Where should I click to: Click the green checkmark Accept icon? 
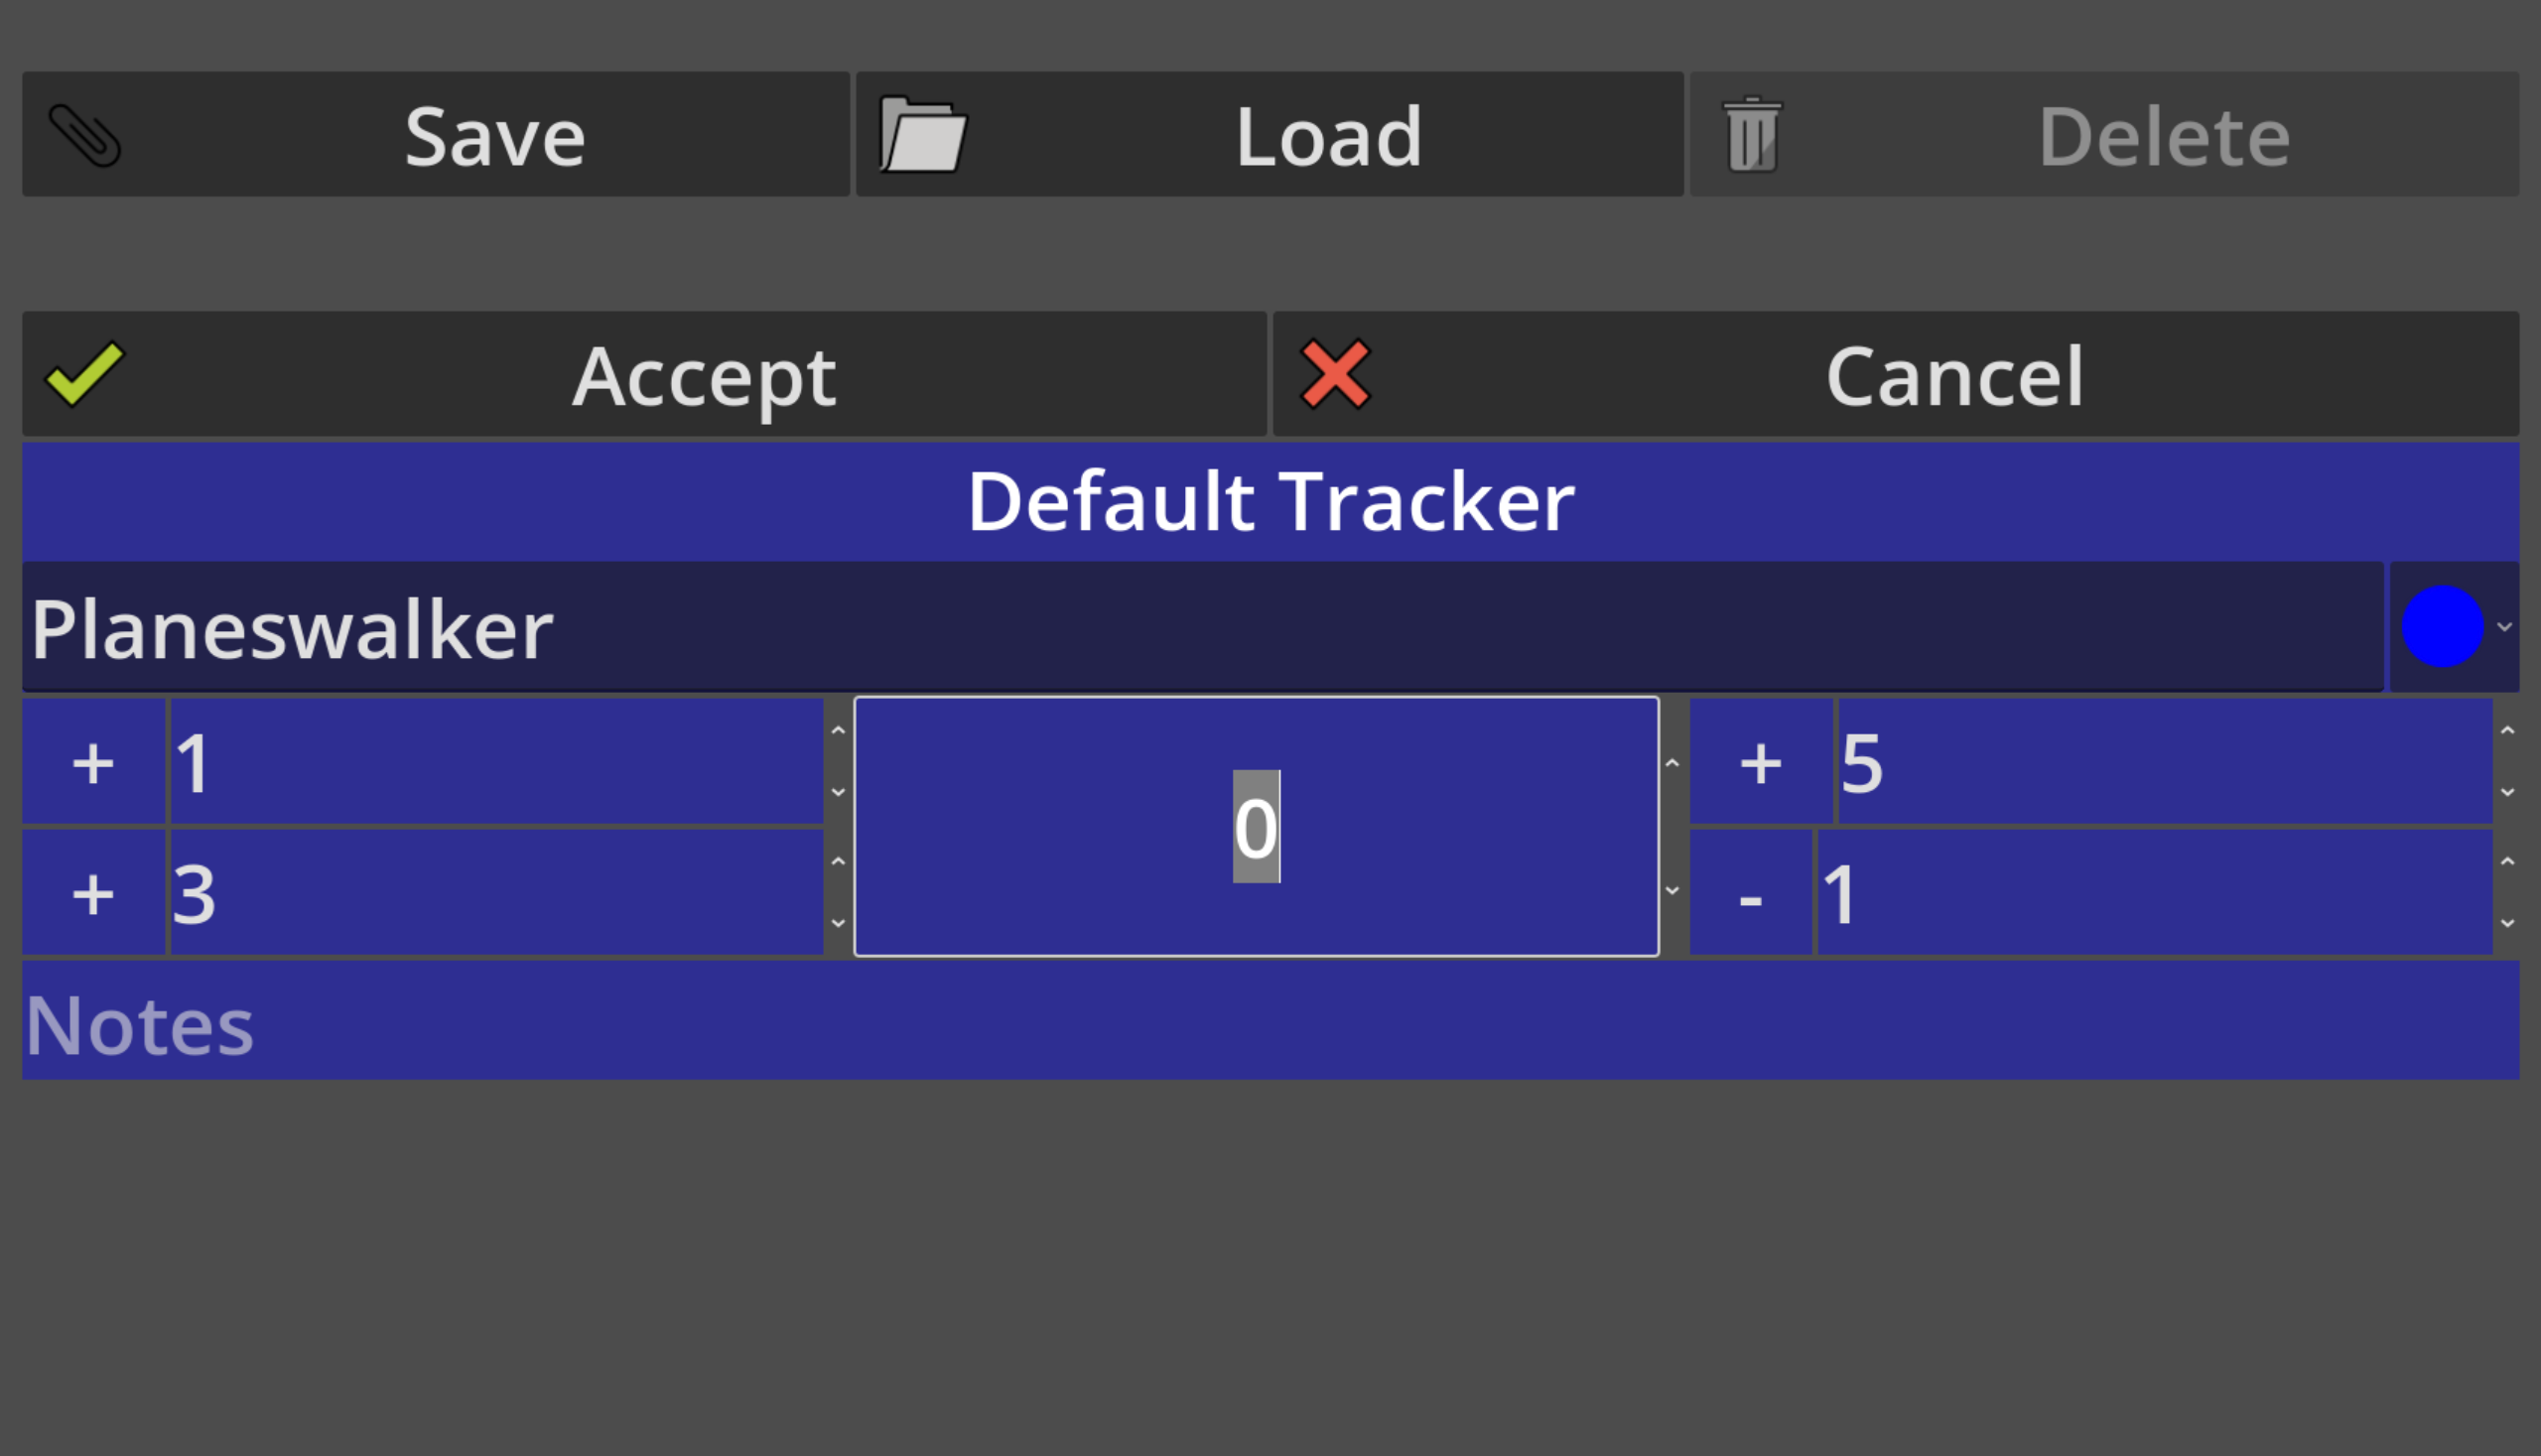[x=85, y=374]
